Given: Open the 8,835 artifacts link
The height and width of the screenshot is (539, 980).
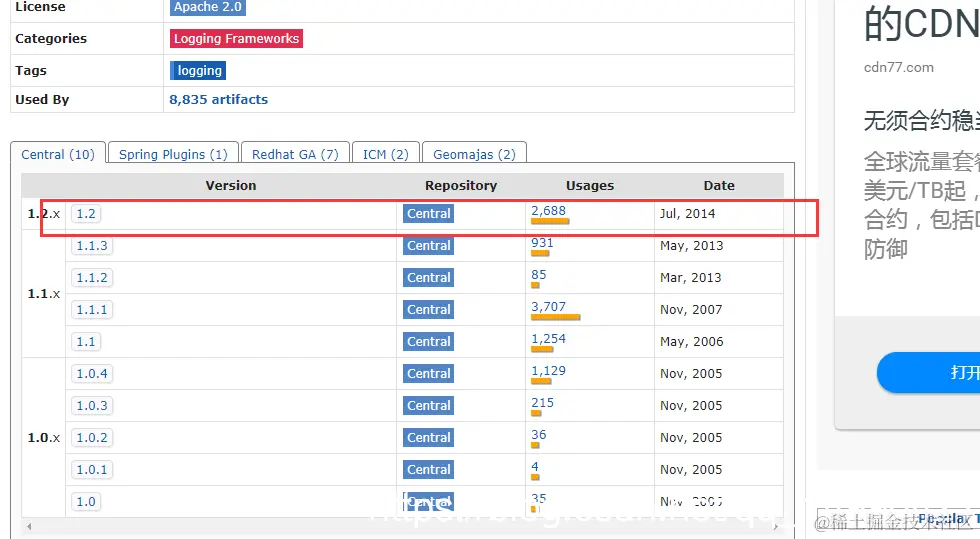Looking at the screenshot, I should pyautogui.click(x=218, y=99).
